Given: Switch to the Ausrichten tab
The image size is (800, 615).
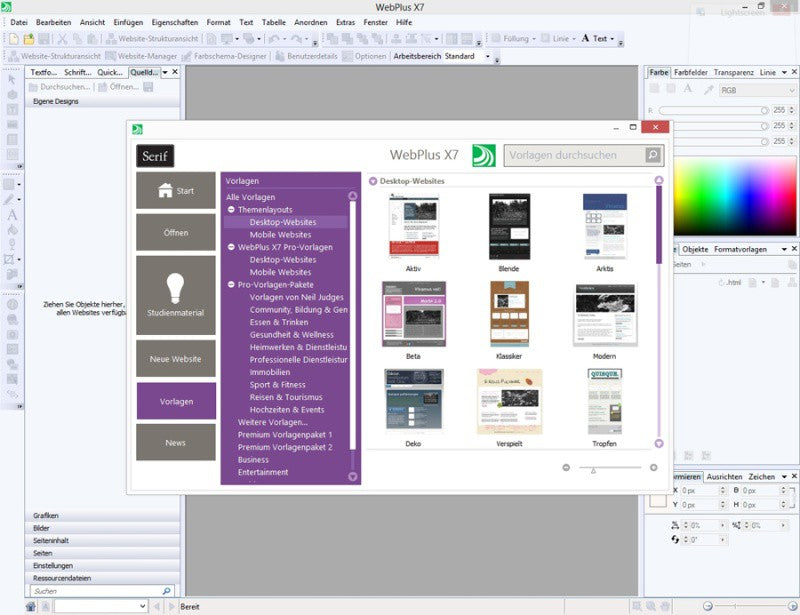Looking at the screenshot, I should pos(724,477).
